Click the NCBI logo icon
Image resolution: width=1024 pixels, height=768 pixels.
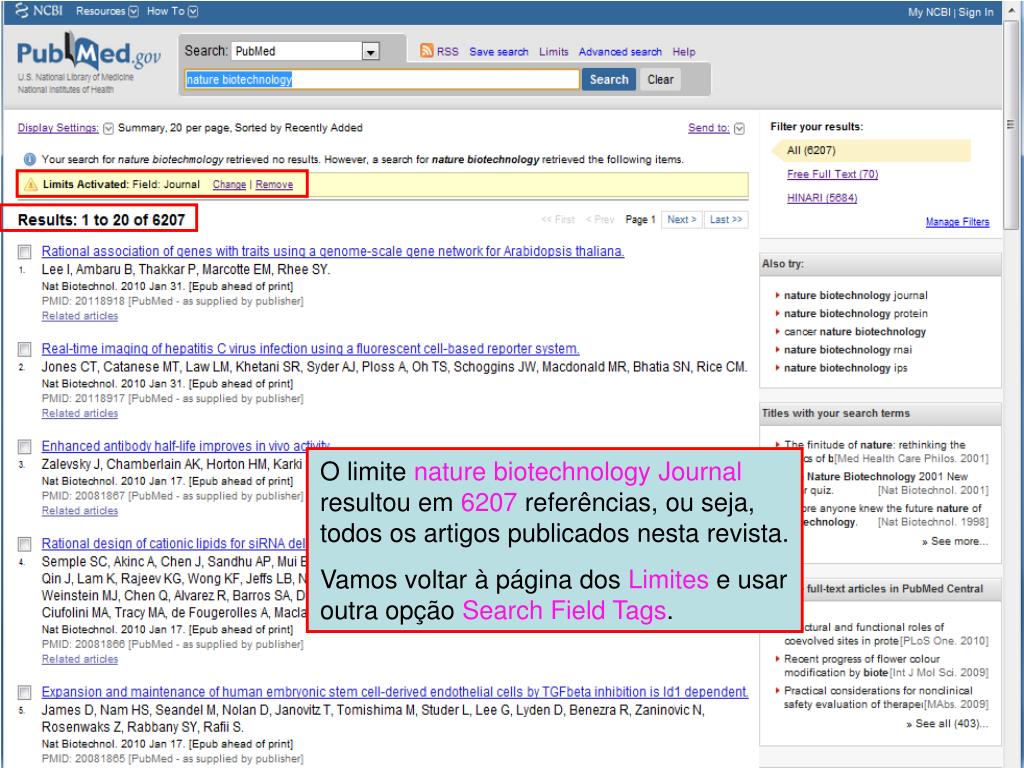click(22, 10)
